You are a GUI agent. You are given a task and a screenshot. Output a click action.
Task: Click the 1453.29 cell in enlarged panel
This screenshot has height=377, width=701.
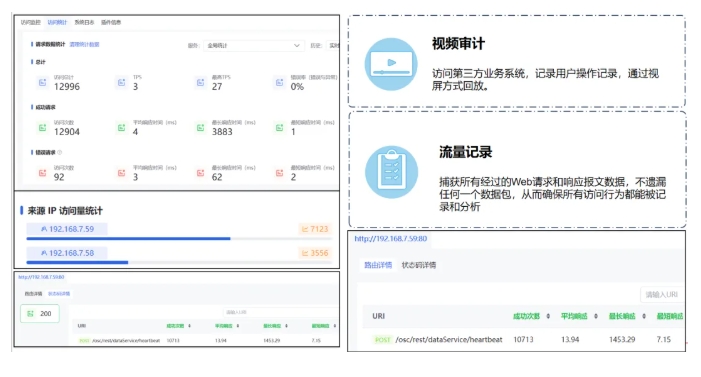622,340
